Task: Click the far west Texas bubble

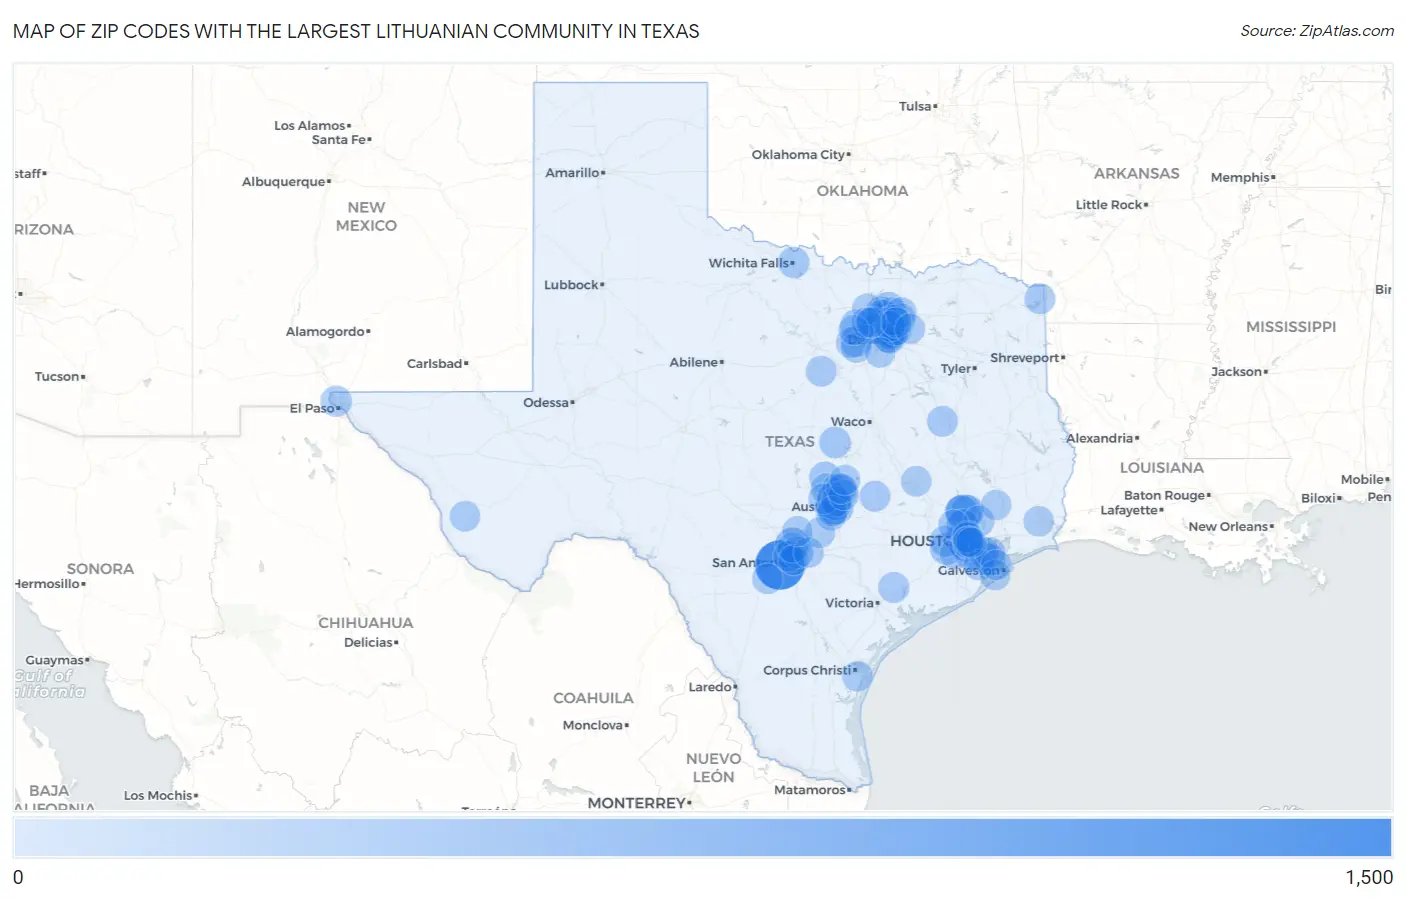Action: [x=465, y=516]
